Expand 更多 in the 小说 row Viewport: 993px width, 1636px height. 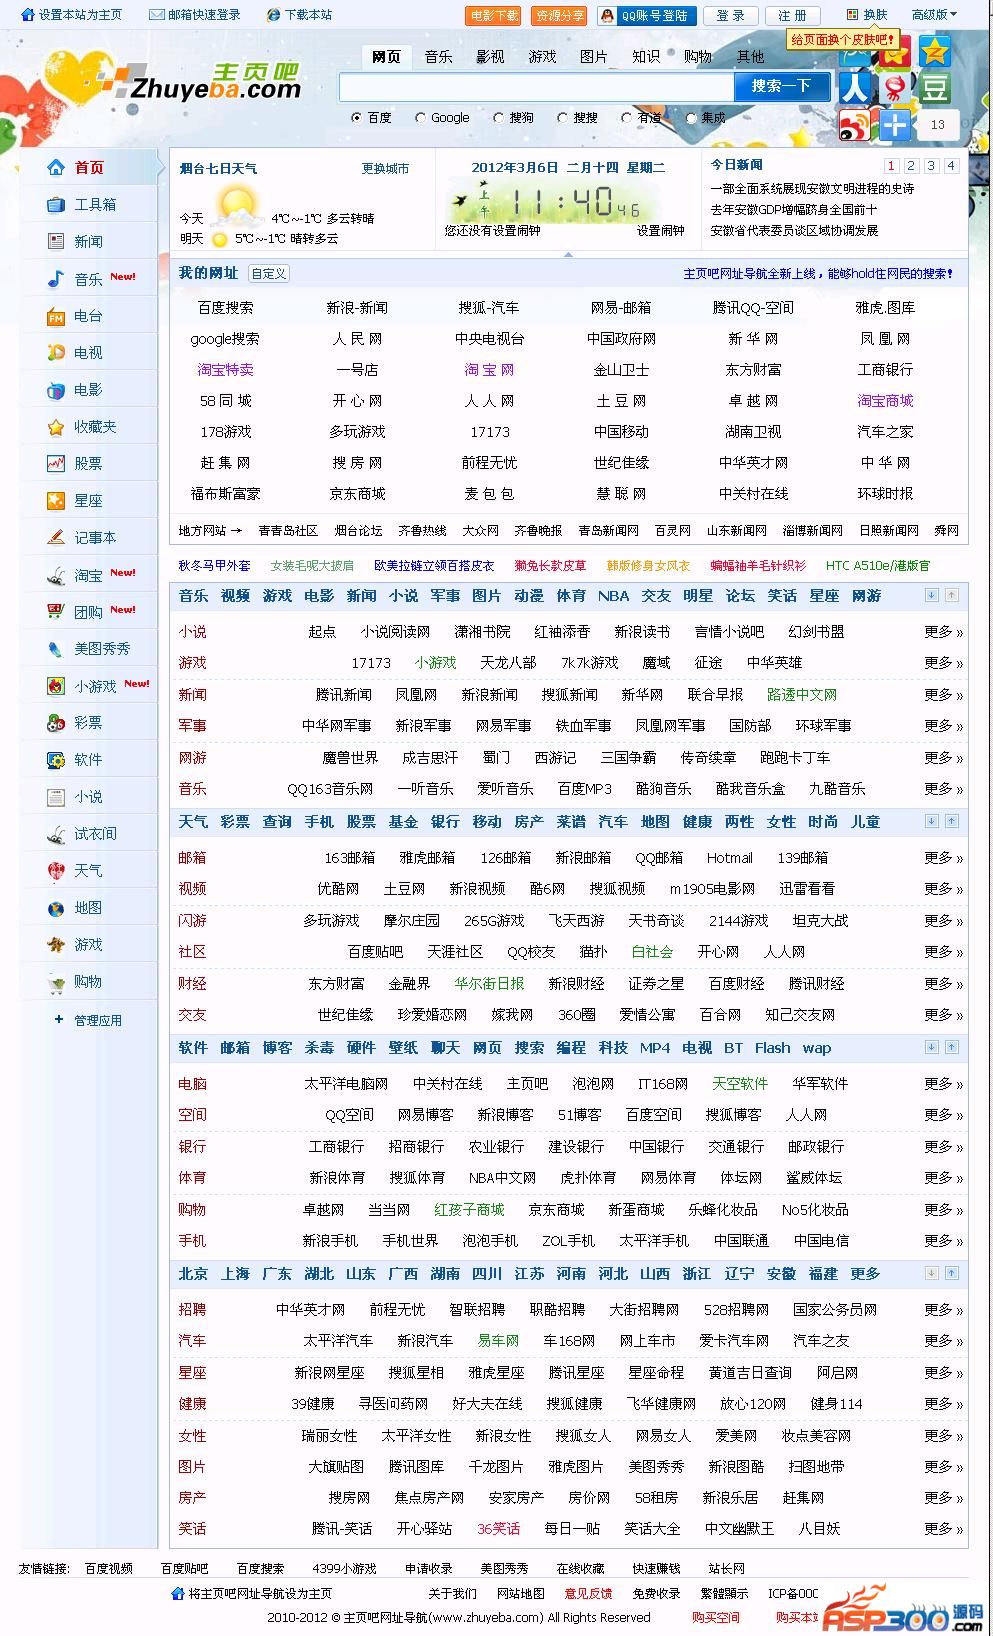tap(943, 632)
